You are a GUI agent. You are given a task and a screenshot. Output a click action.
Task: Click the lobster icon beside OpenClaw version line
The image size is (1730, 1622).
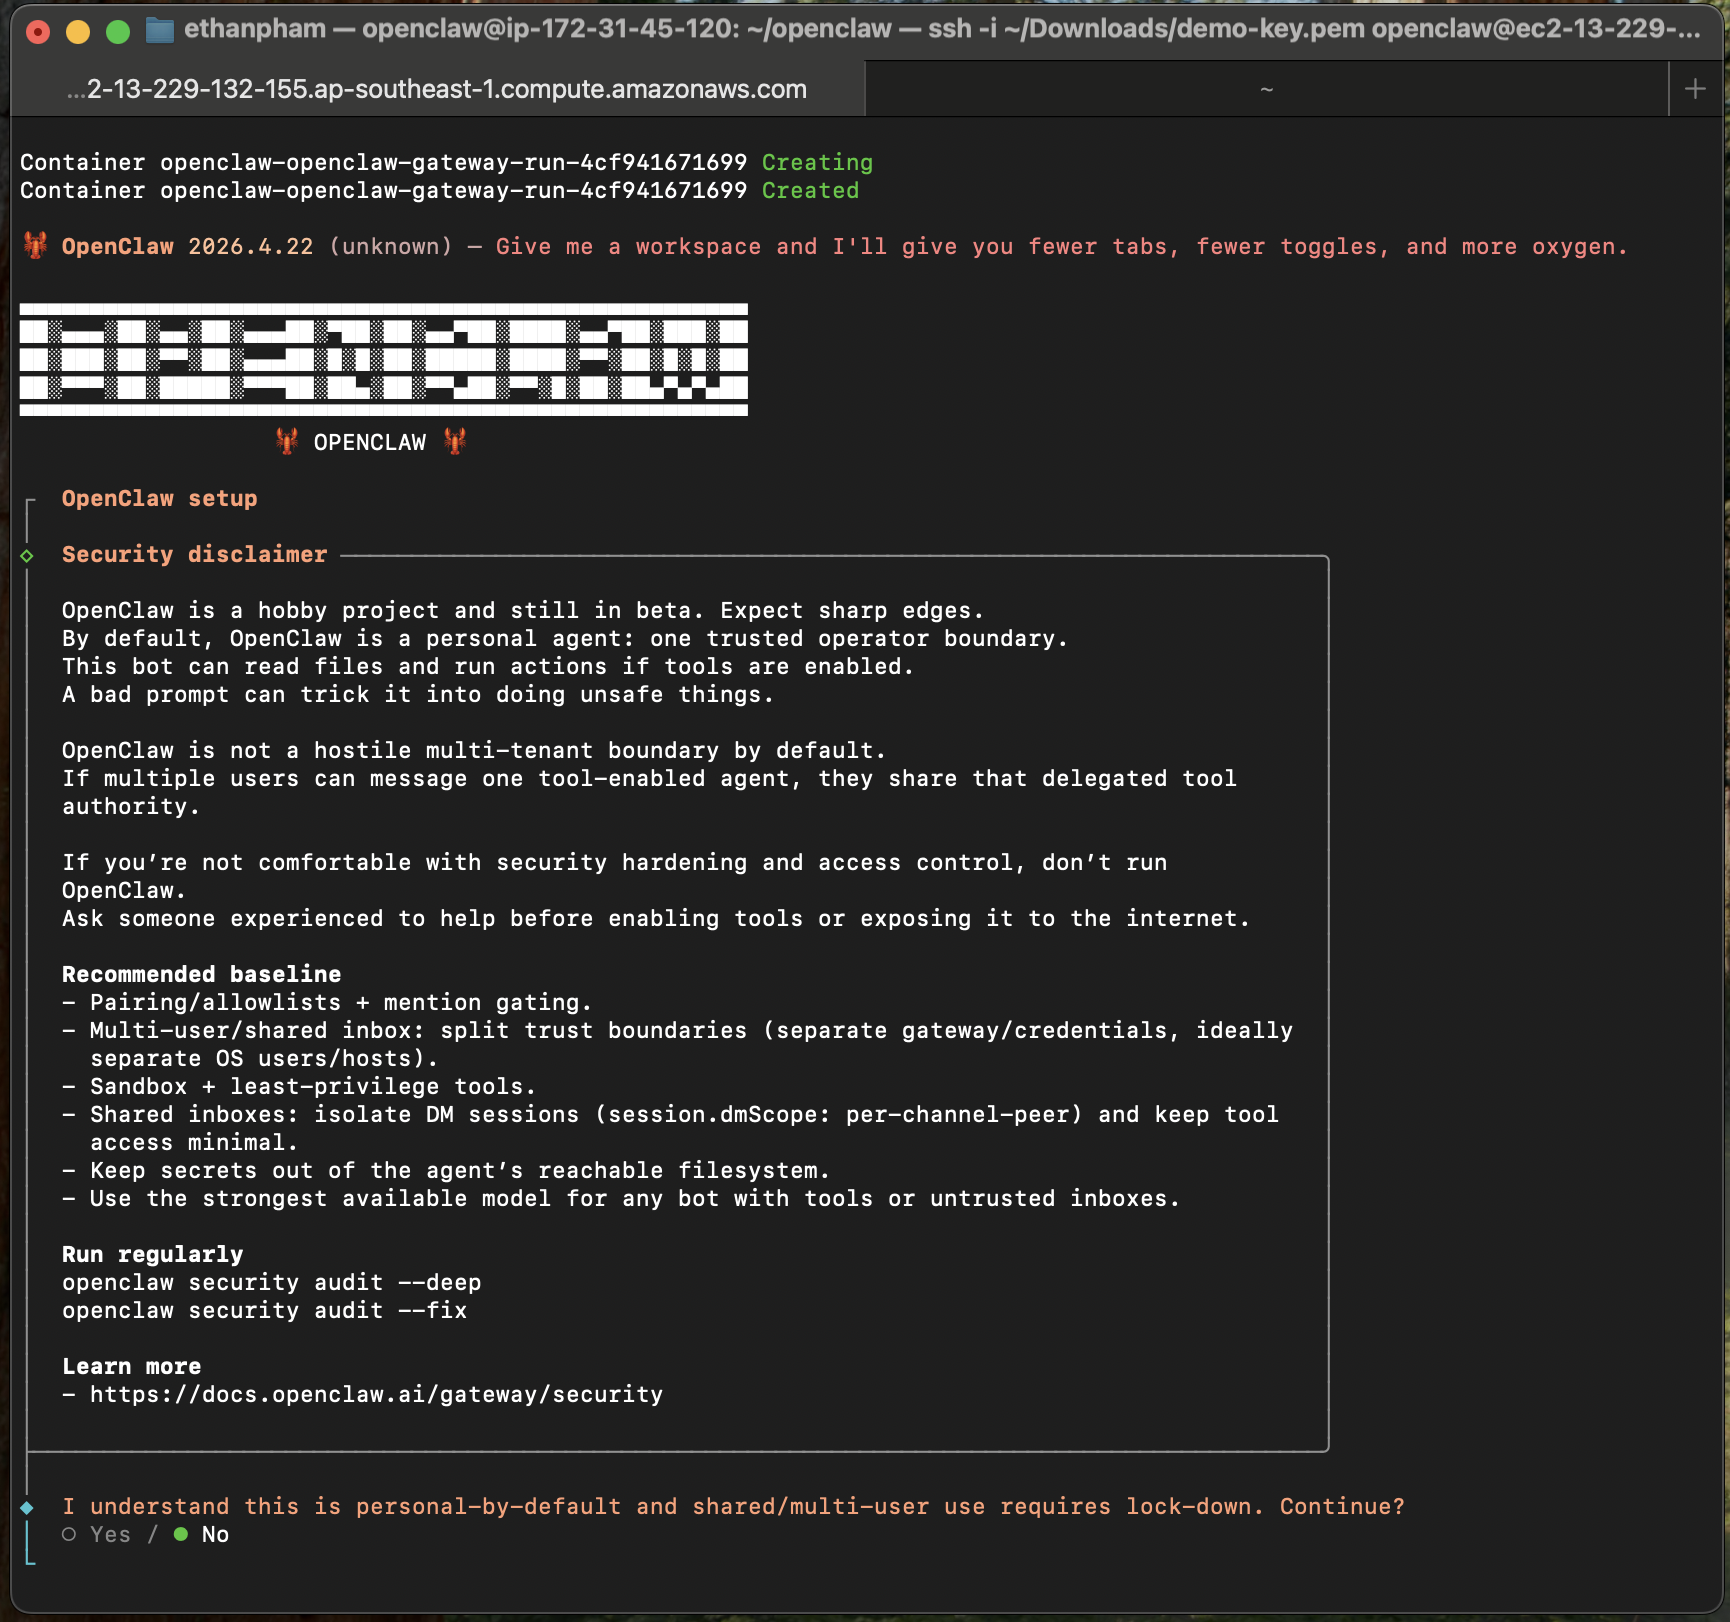(x=35, y=245)
